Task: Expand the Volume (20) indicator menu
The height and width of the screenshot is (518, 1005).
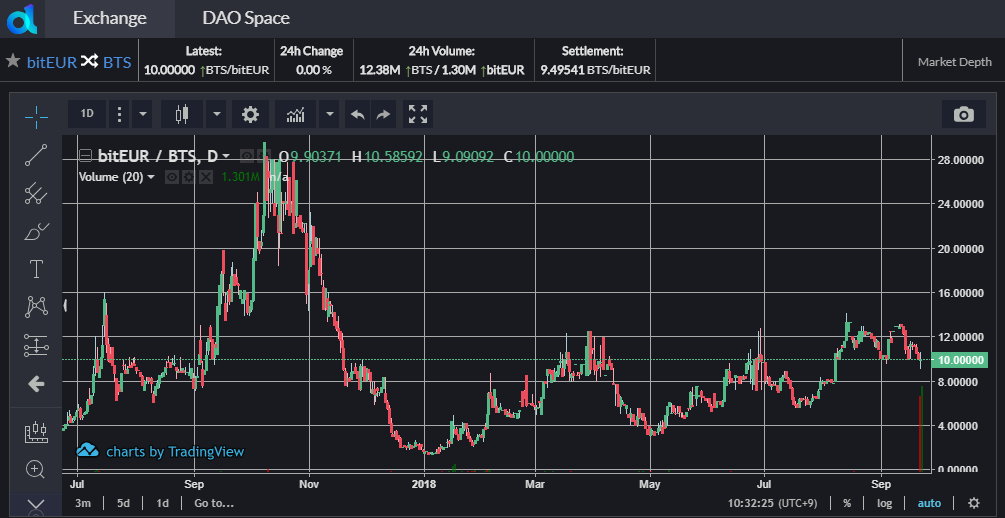Action: pyautogui.click(x=151, y=177)
